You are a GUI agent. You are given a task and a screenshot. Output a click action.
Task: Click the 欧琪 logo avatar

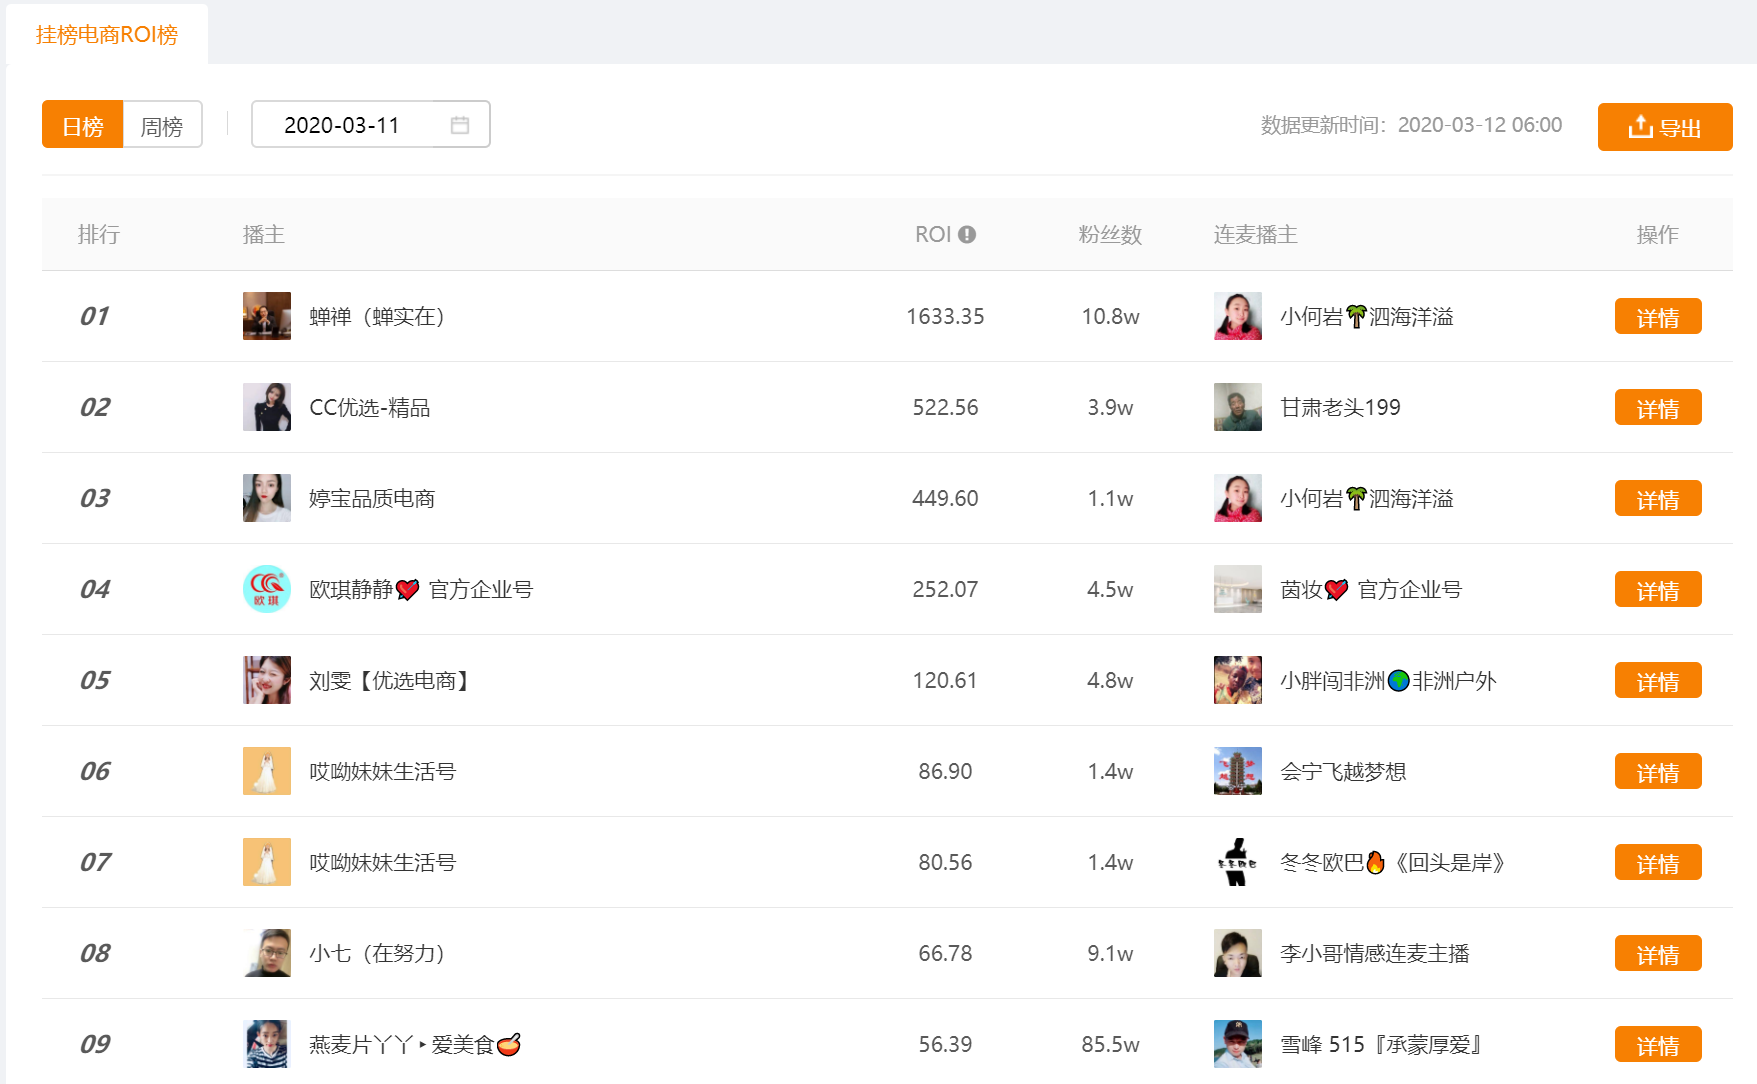[267, 589]
